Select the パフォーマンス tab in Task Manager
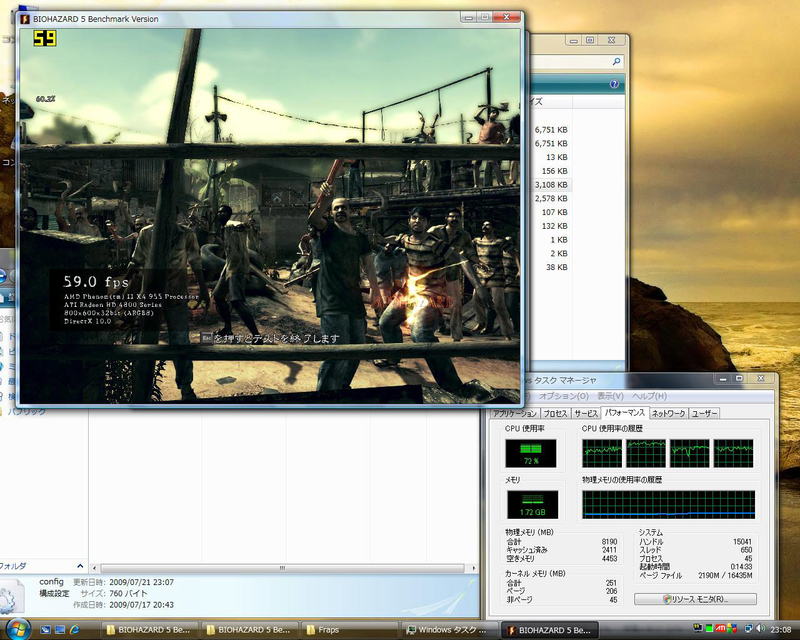Image resolution: width=800 pixels, height=640 pixels. pos(624,412)
